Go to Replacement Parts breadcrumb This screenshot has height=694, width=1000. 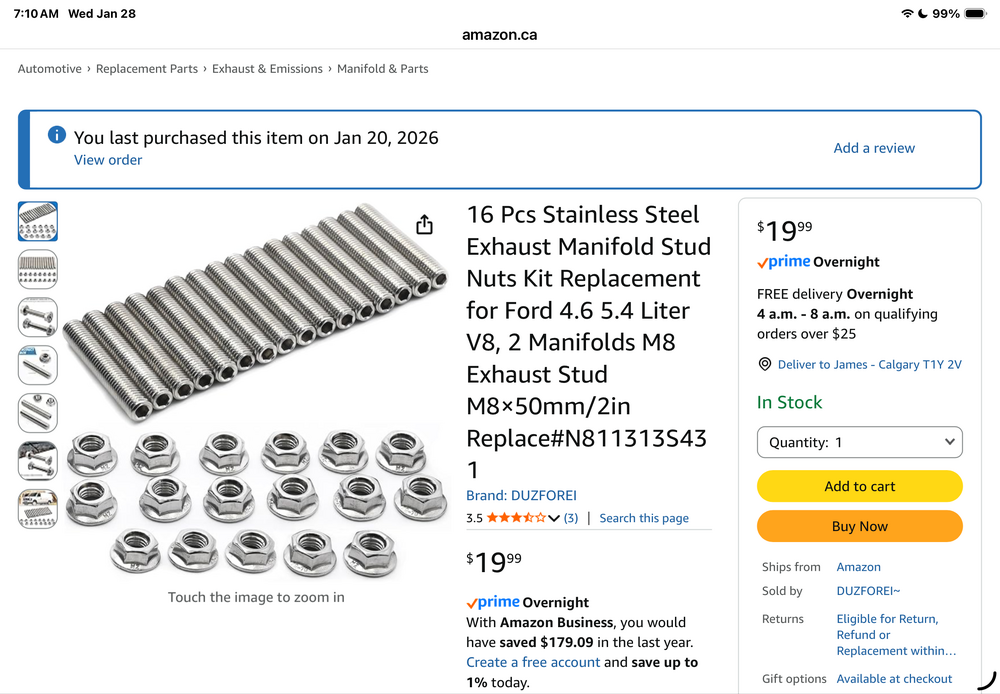147,69
